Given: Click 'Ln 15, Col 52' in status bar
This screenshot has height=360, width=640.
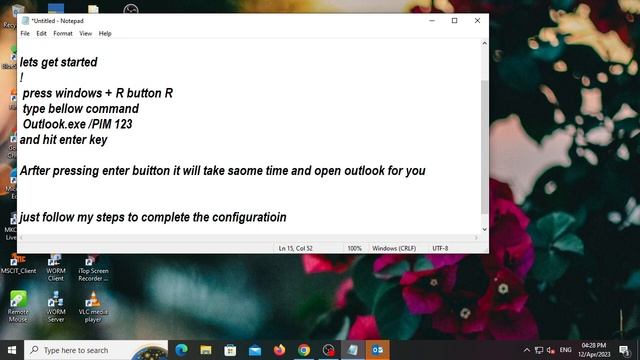Looking at the screenshot, I should (296, 248).
